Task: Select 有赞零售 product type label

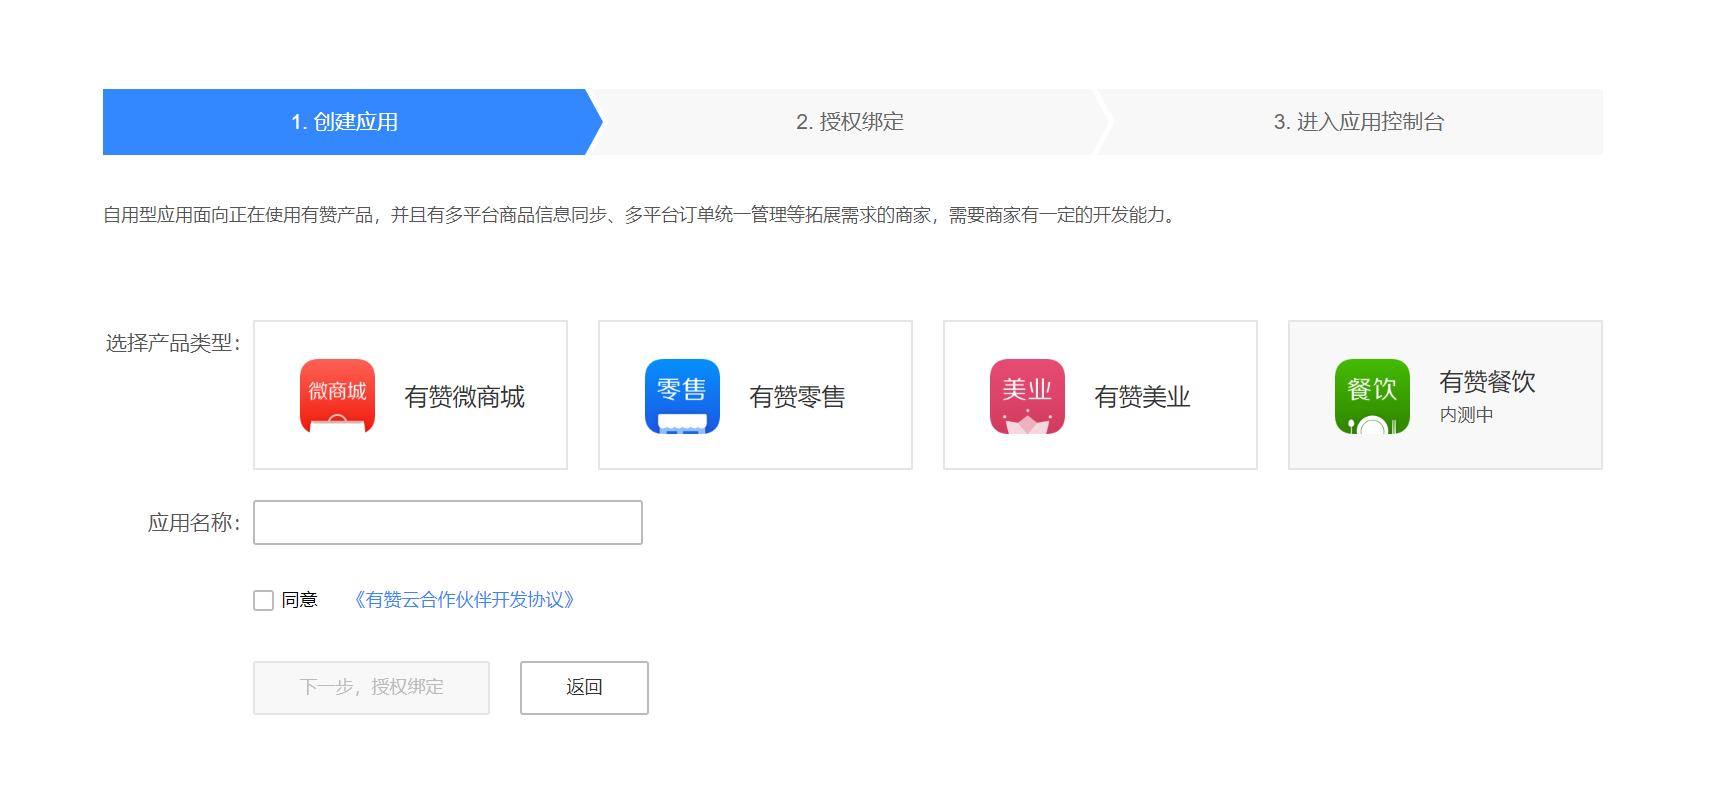Action: [x=797, y=397]
